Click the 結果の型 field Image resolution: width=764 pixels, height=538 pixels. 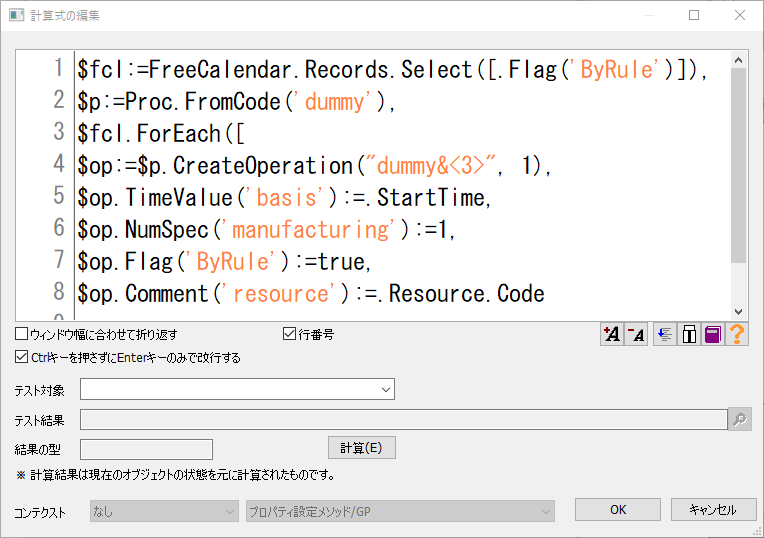146,449
